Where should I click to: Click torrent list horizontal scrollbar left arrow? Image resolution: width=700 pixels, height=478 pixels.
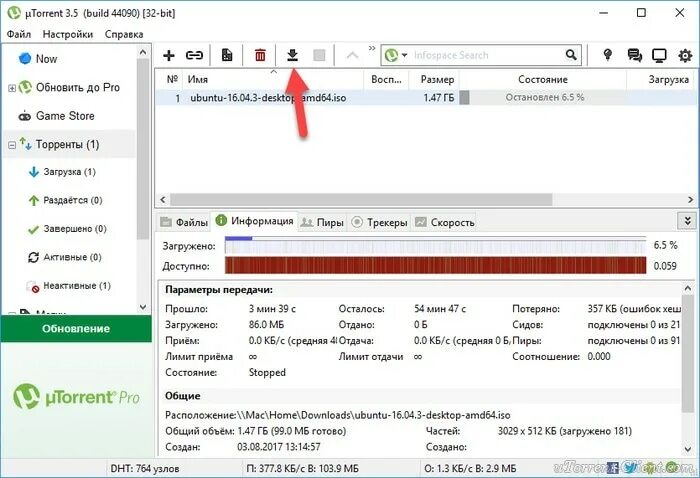coord(163,200)
